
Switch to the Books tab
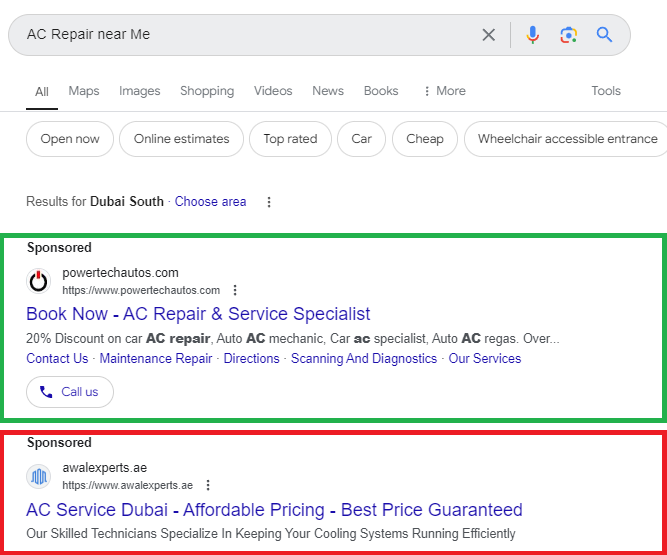click(x=381, y=91)
